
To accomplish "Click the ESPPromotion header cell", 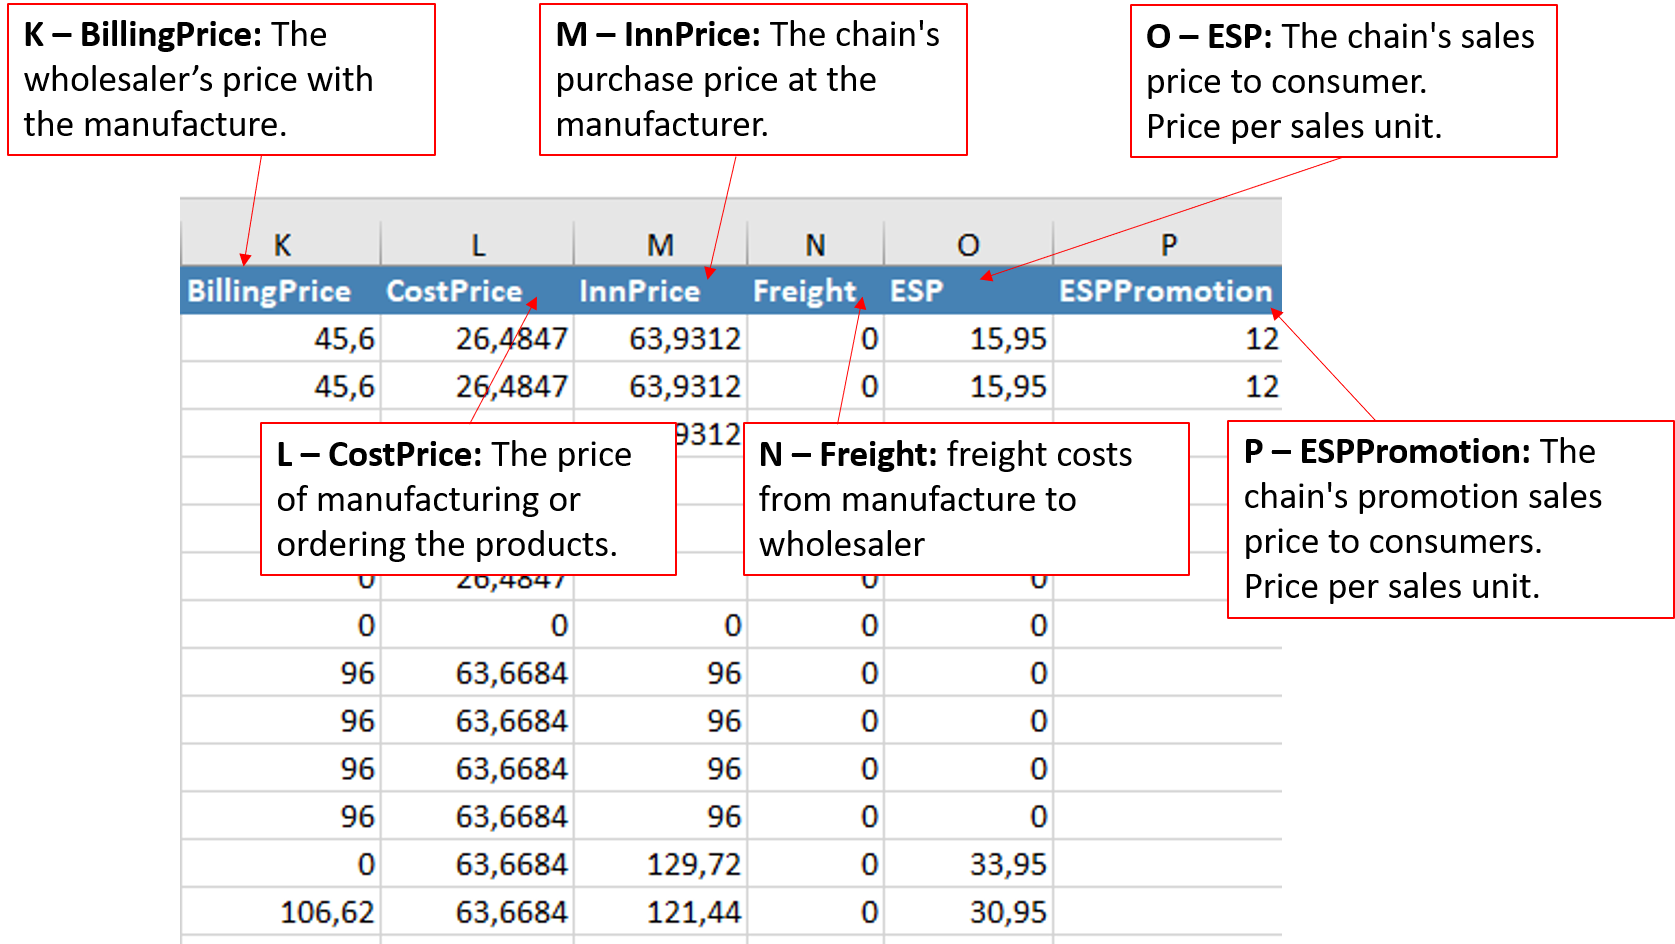I will tap(1168, 291).
